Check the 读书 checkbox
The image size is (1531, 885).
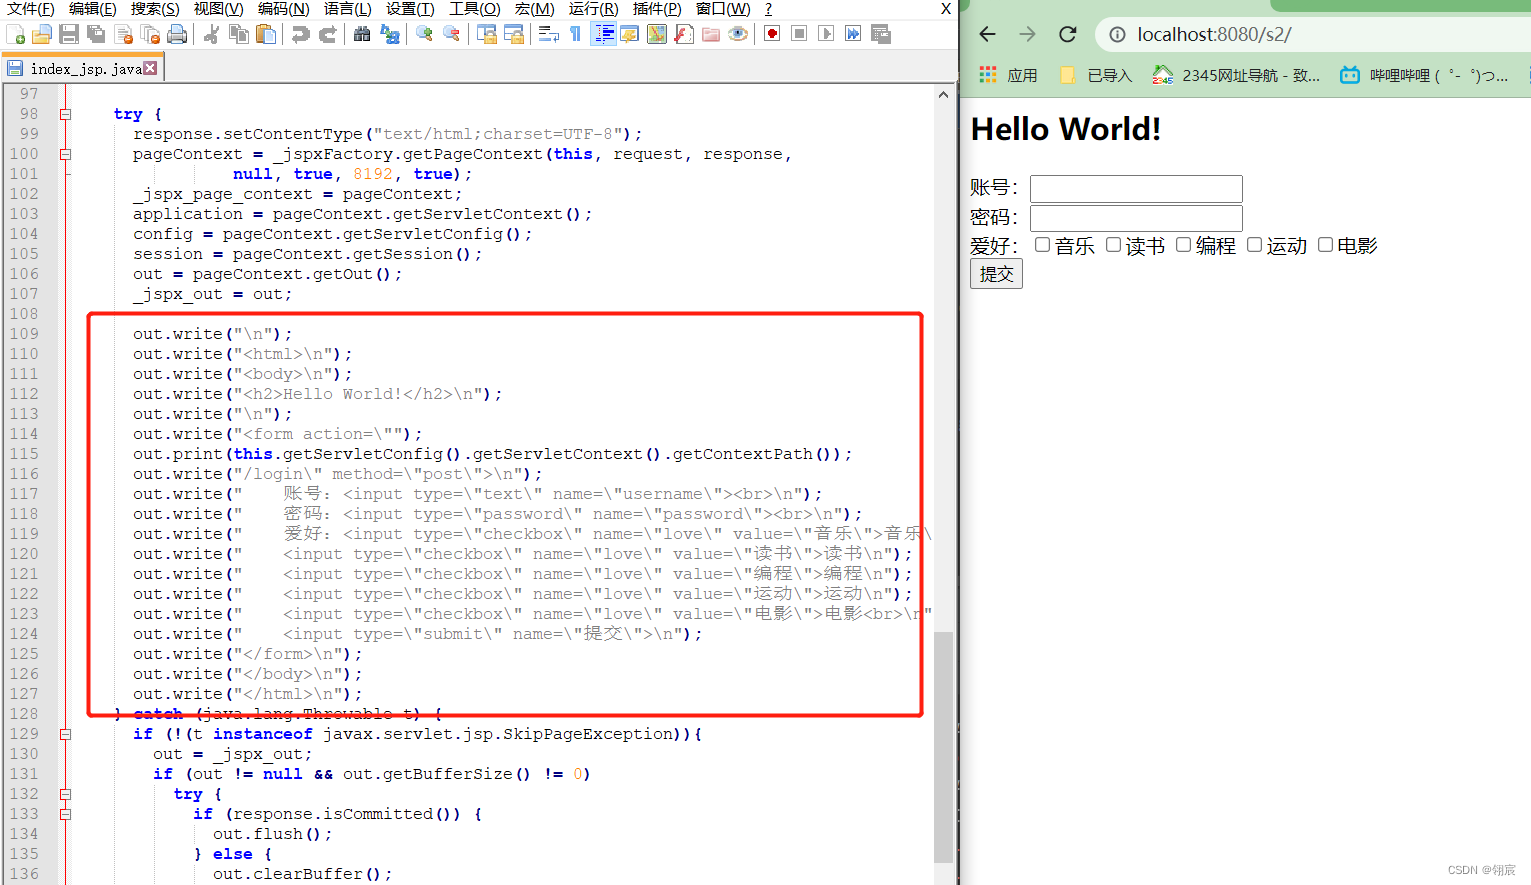click(x=1113, y=245)
